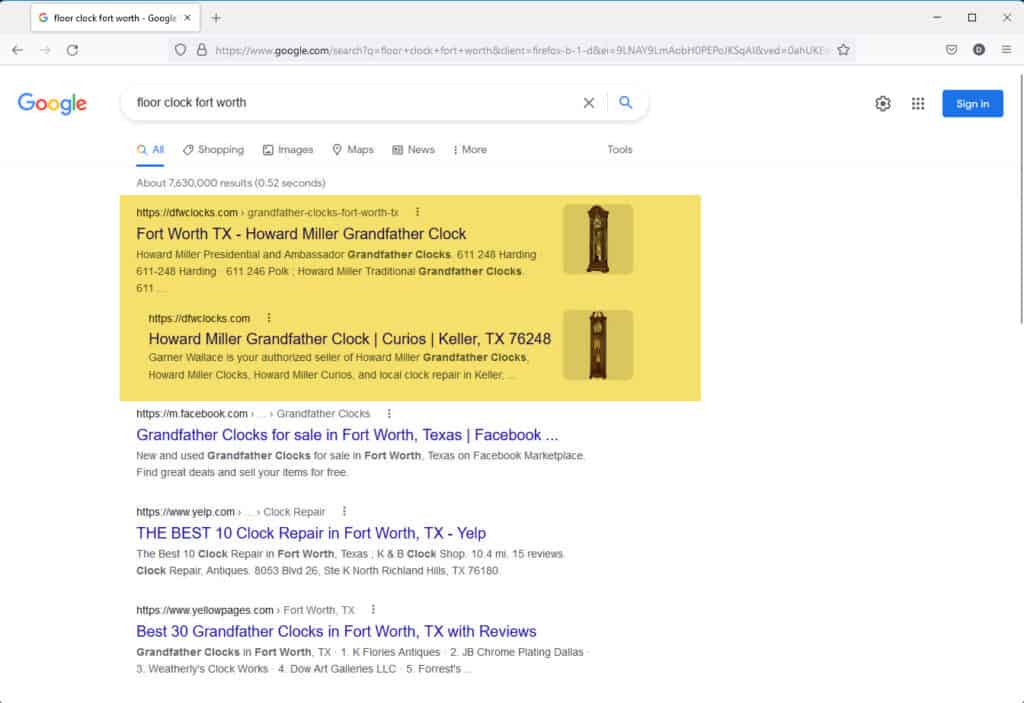Click the https://www.yellowpages.com URL text
The image size is (1024, 703).
(x=205, y=610)
